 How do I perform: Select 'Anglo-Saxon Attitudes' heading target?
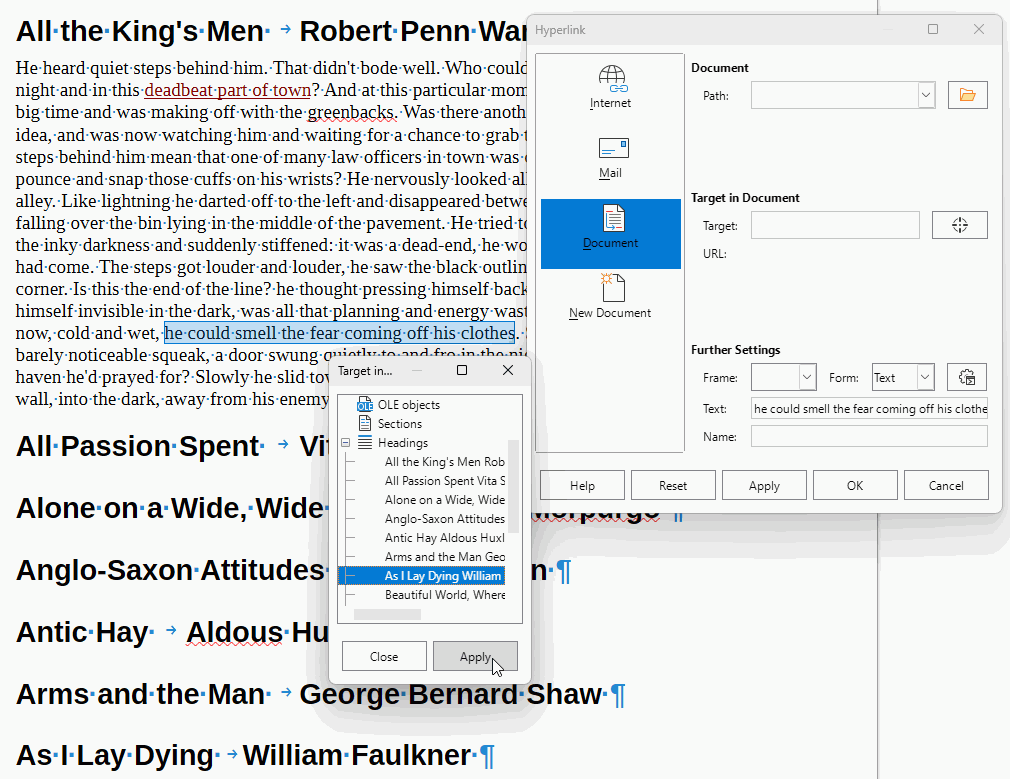444,519
